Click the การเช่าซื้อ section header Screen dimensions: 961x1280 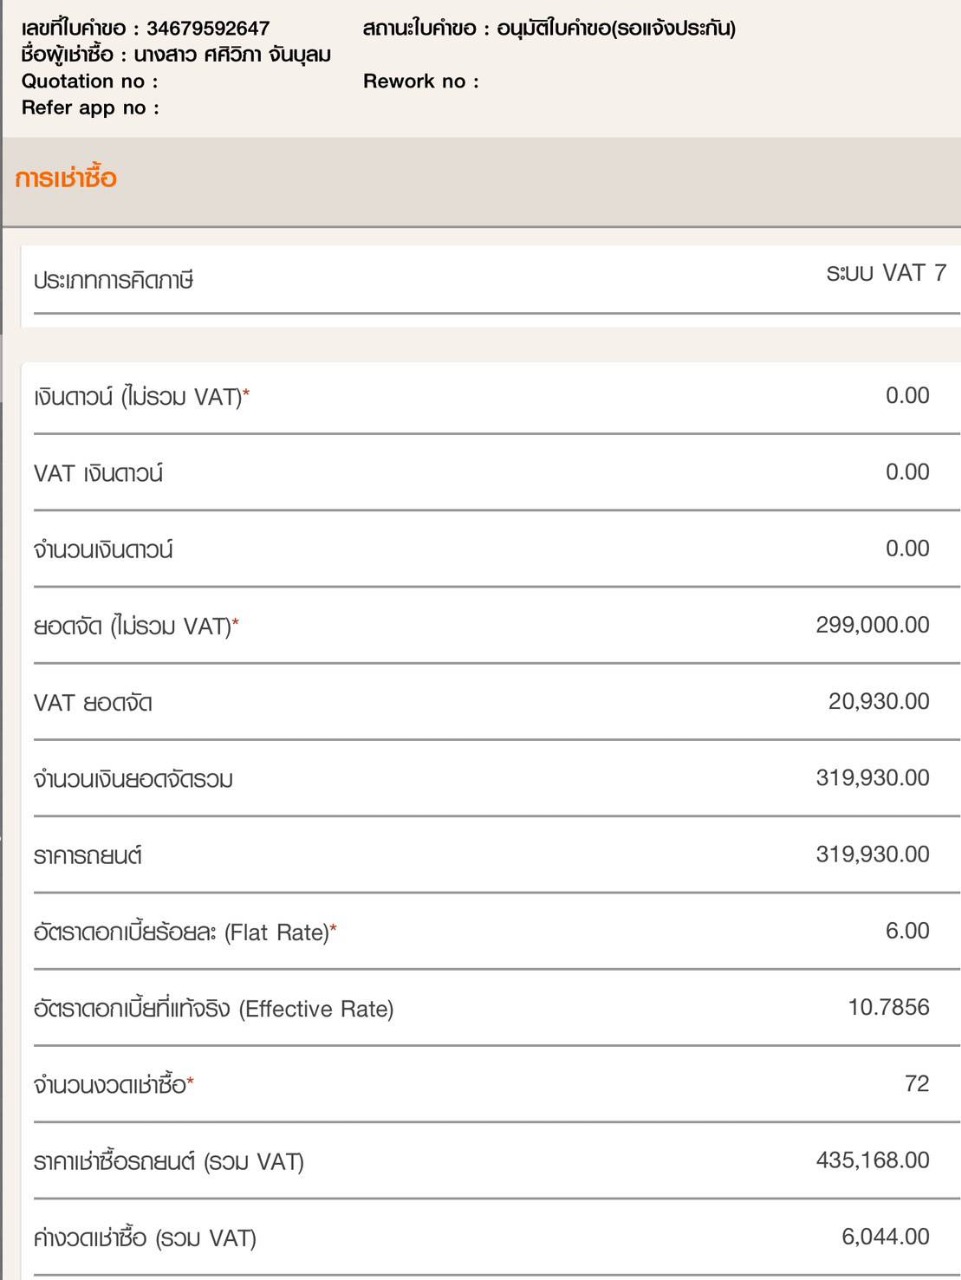(66, 179)
